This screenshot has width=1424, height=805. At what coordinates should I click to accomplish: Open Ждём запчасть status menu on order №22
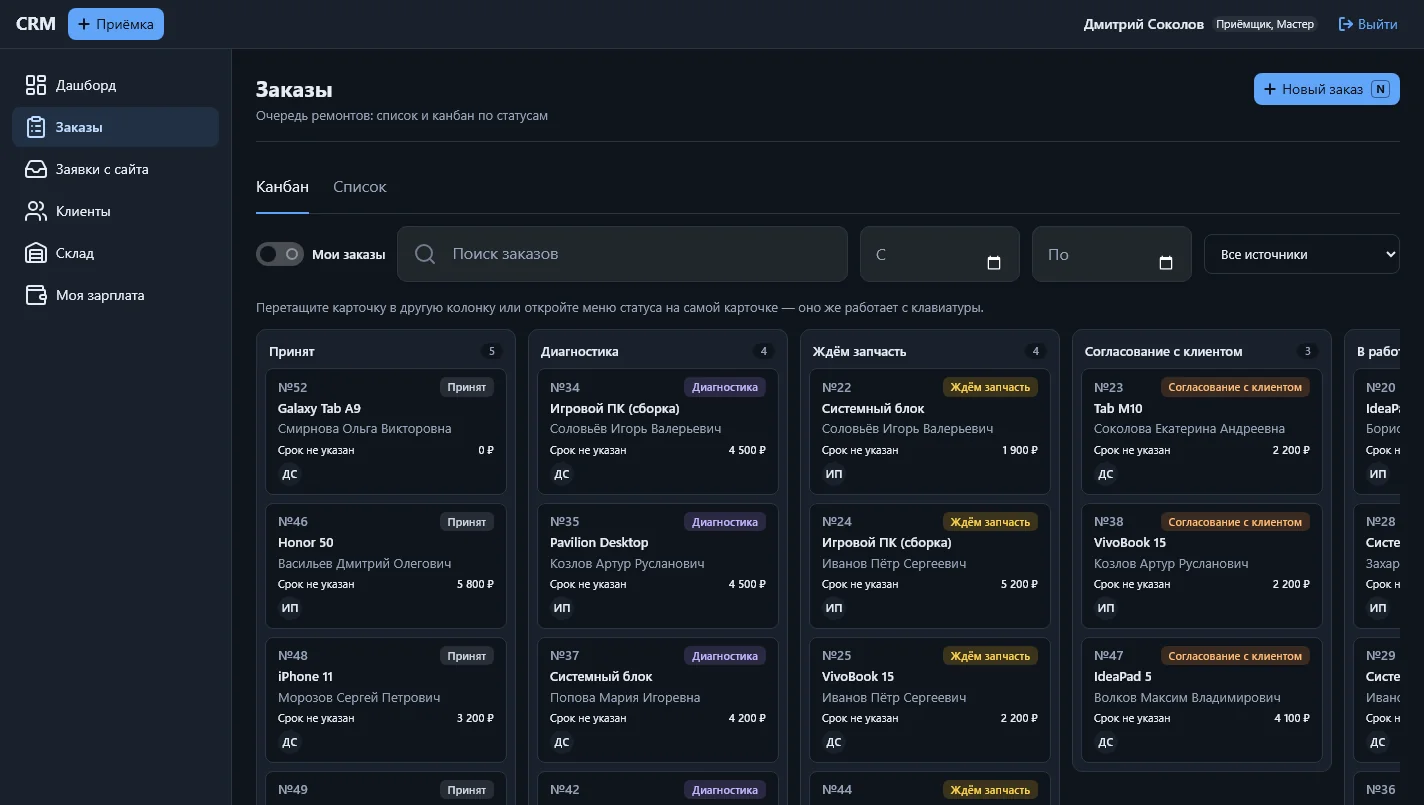click(990, 387)
